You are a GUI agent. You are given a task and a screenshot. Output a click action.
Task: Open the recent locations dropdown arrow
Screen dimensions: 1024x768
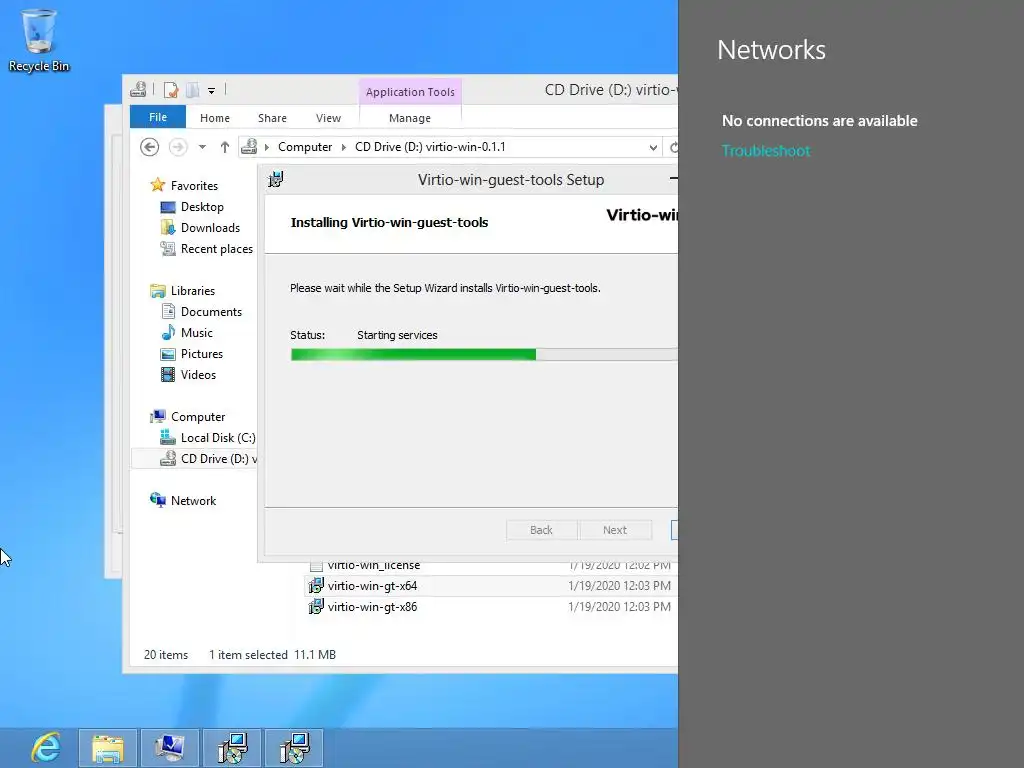(x=202, y=147)
